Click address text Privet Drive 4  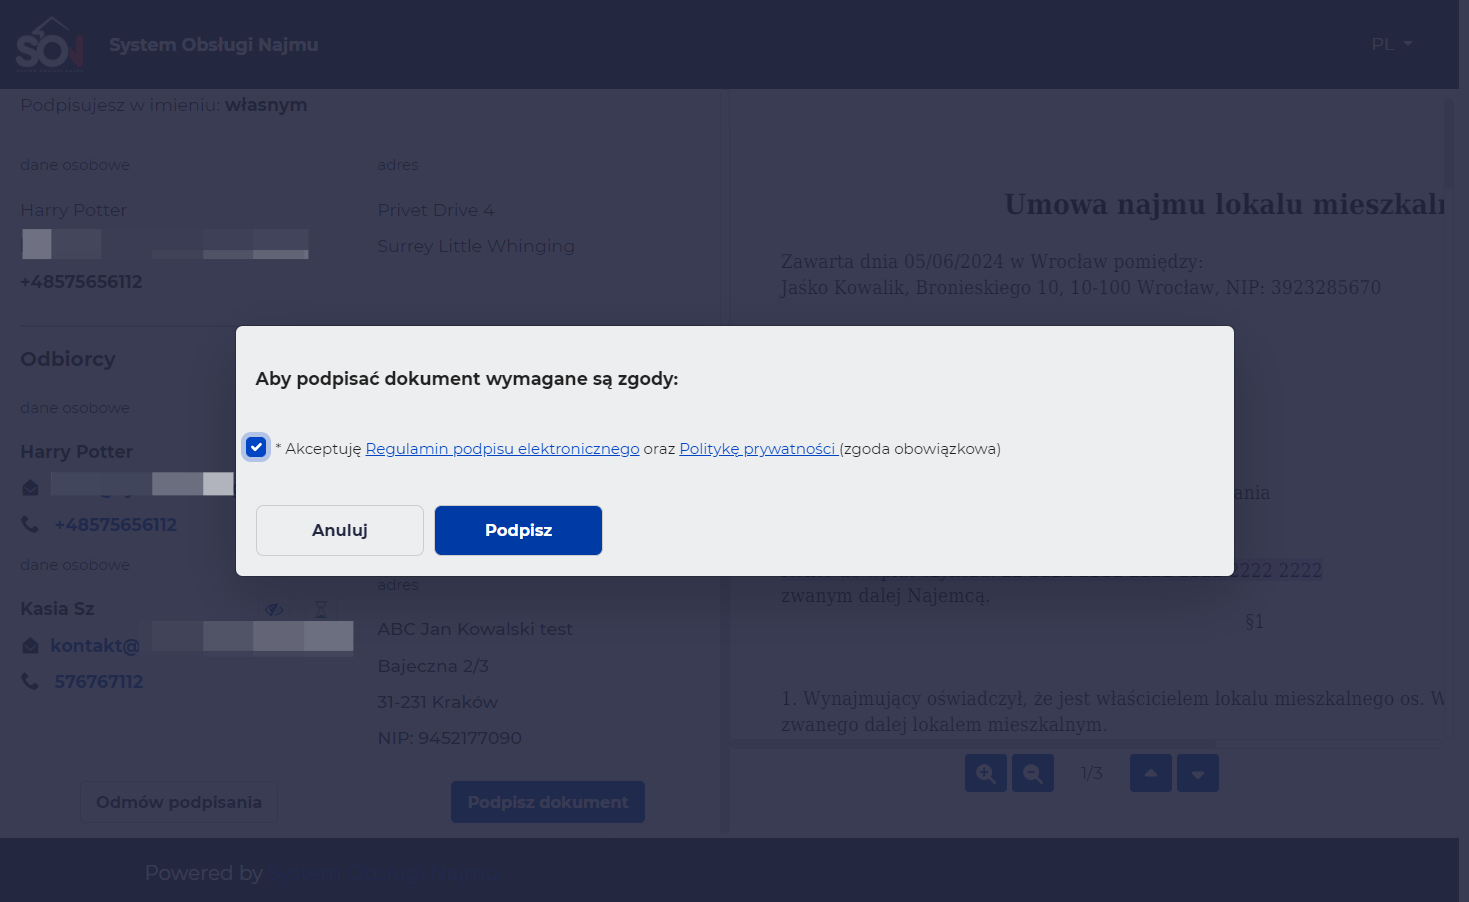click(436, 210)
